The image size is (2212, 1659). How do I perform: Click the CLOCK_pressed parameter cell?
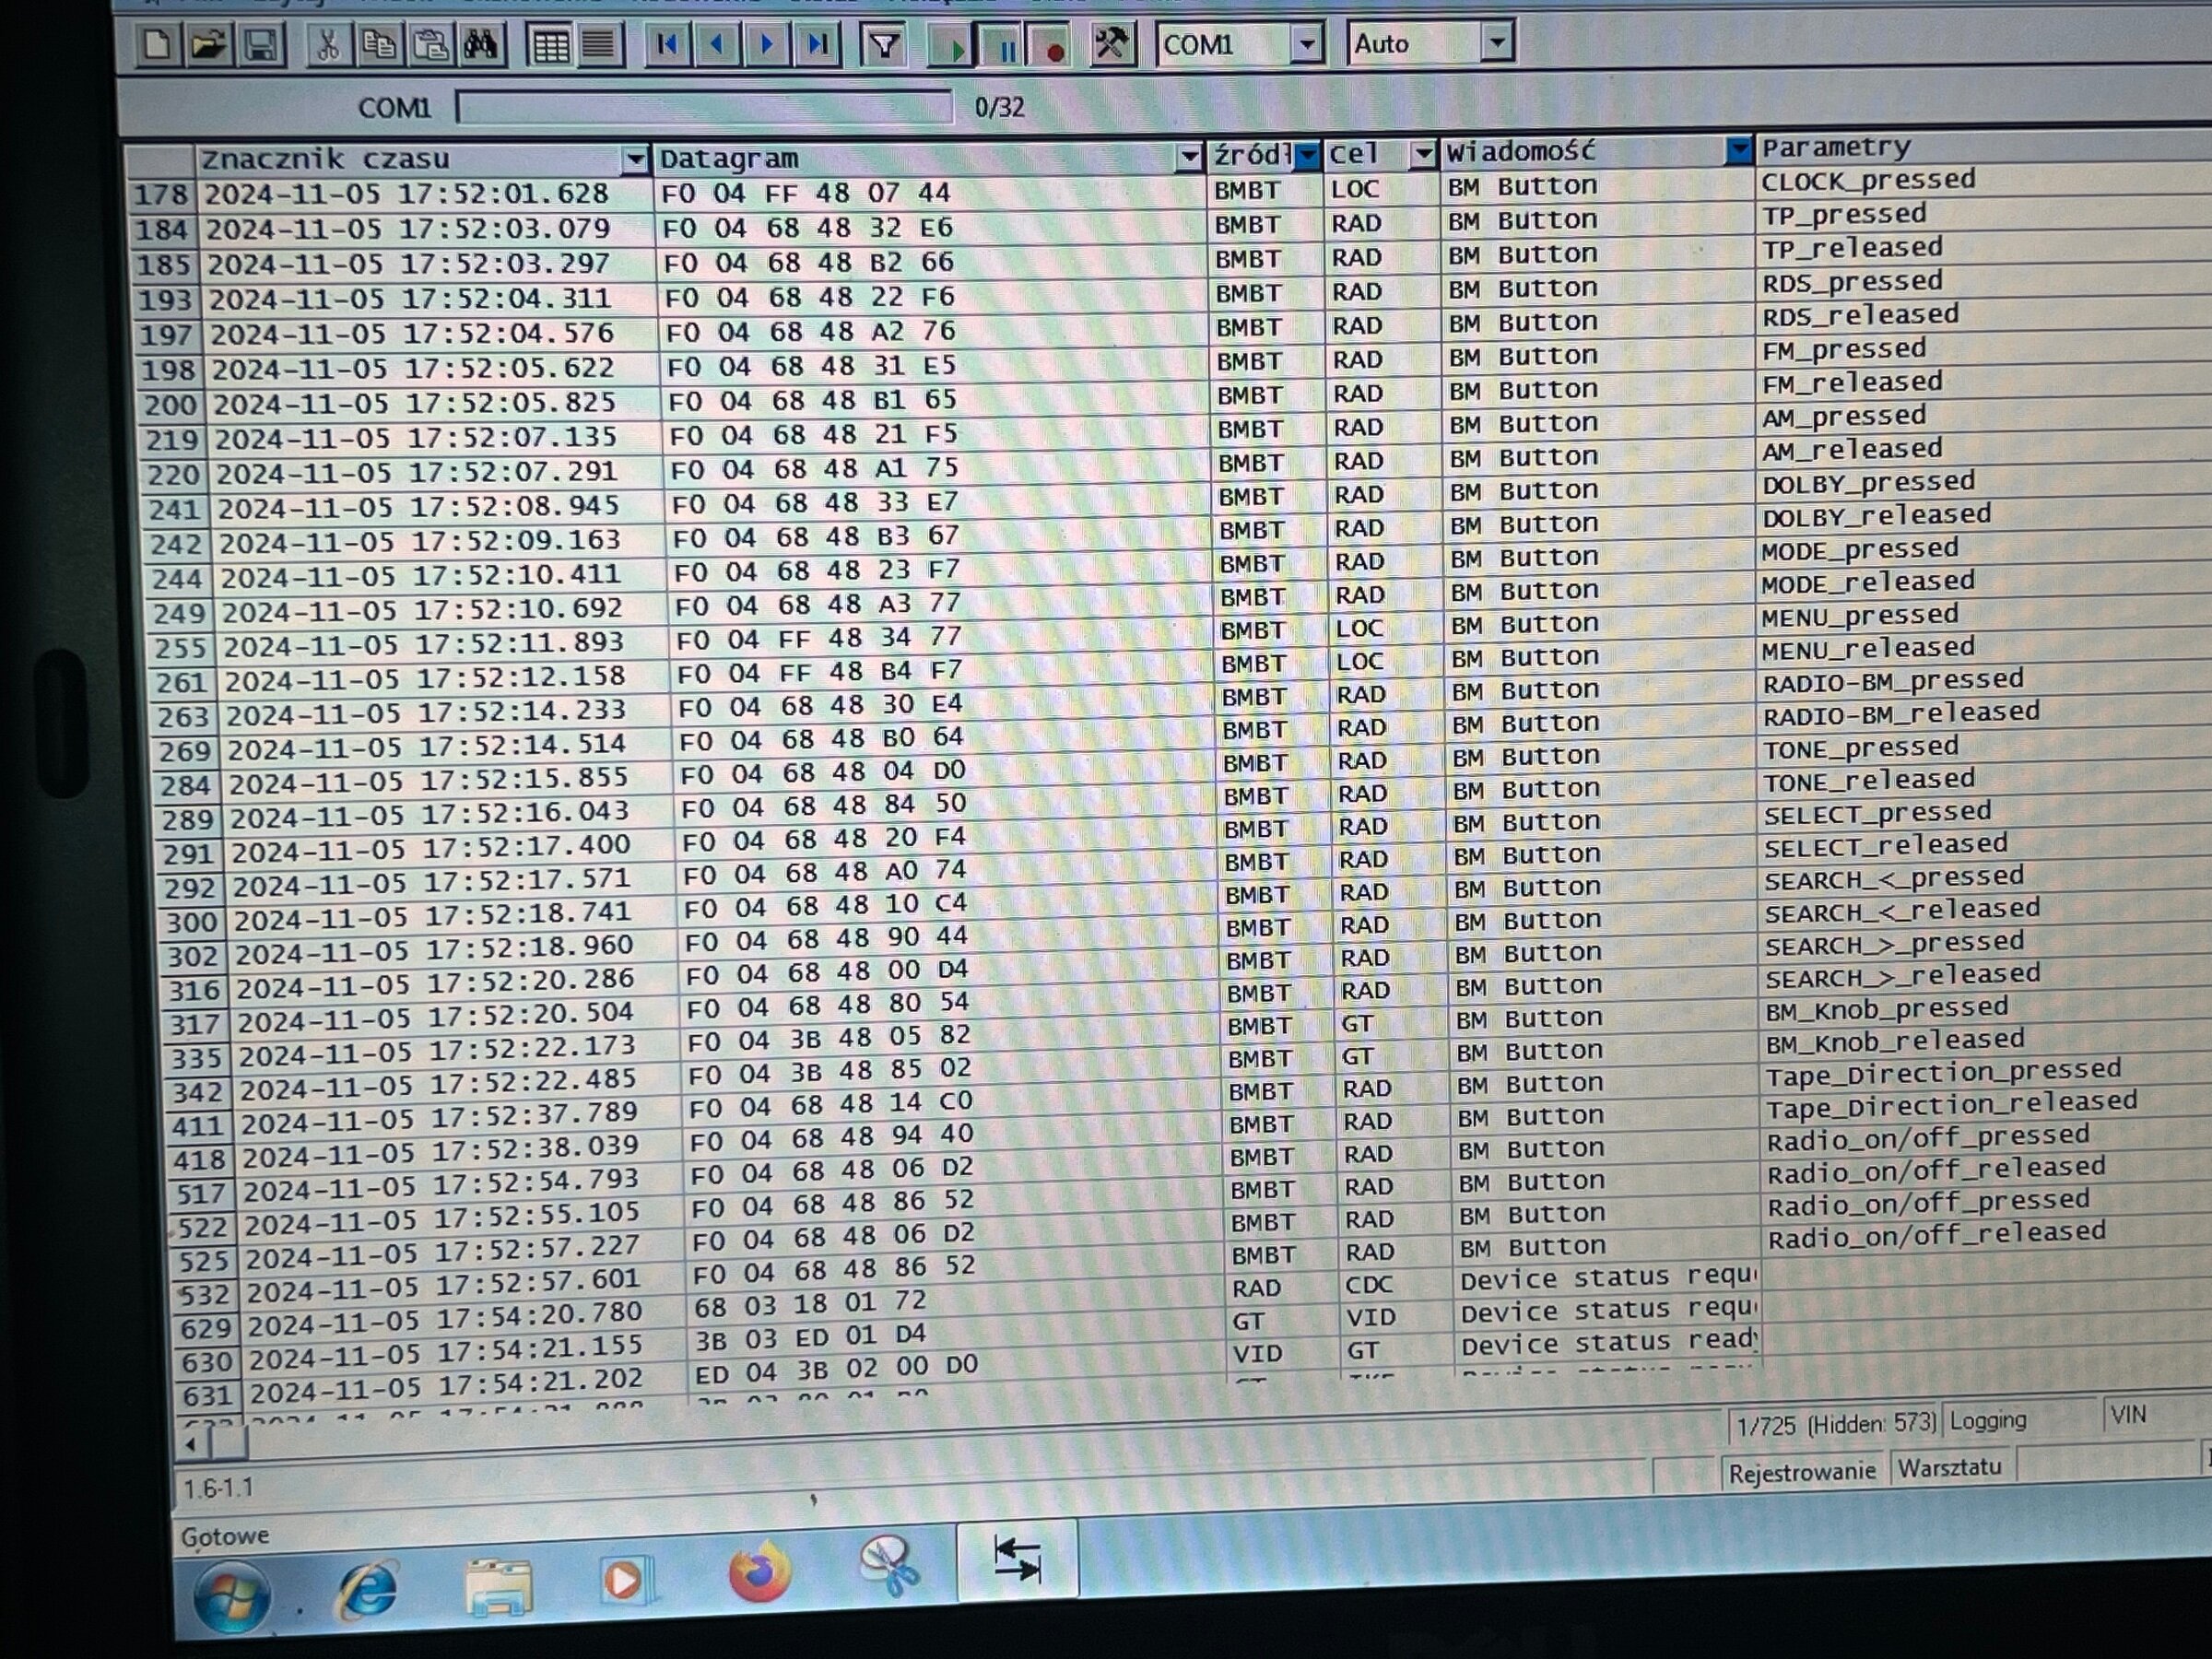1868,181
